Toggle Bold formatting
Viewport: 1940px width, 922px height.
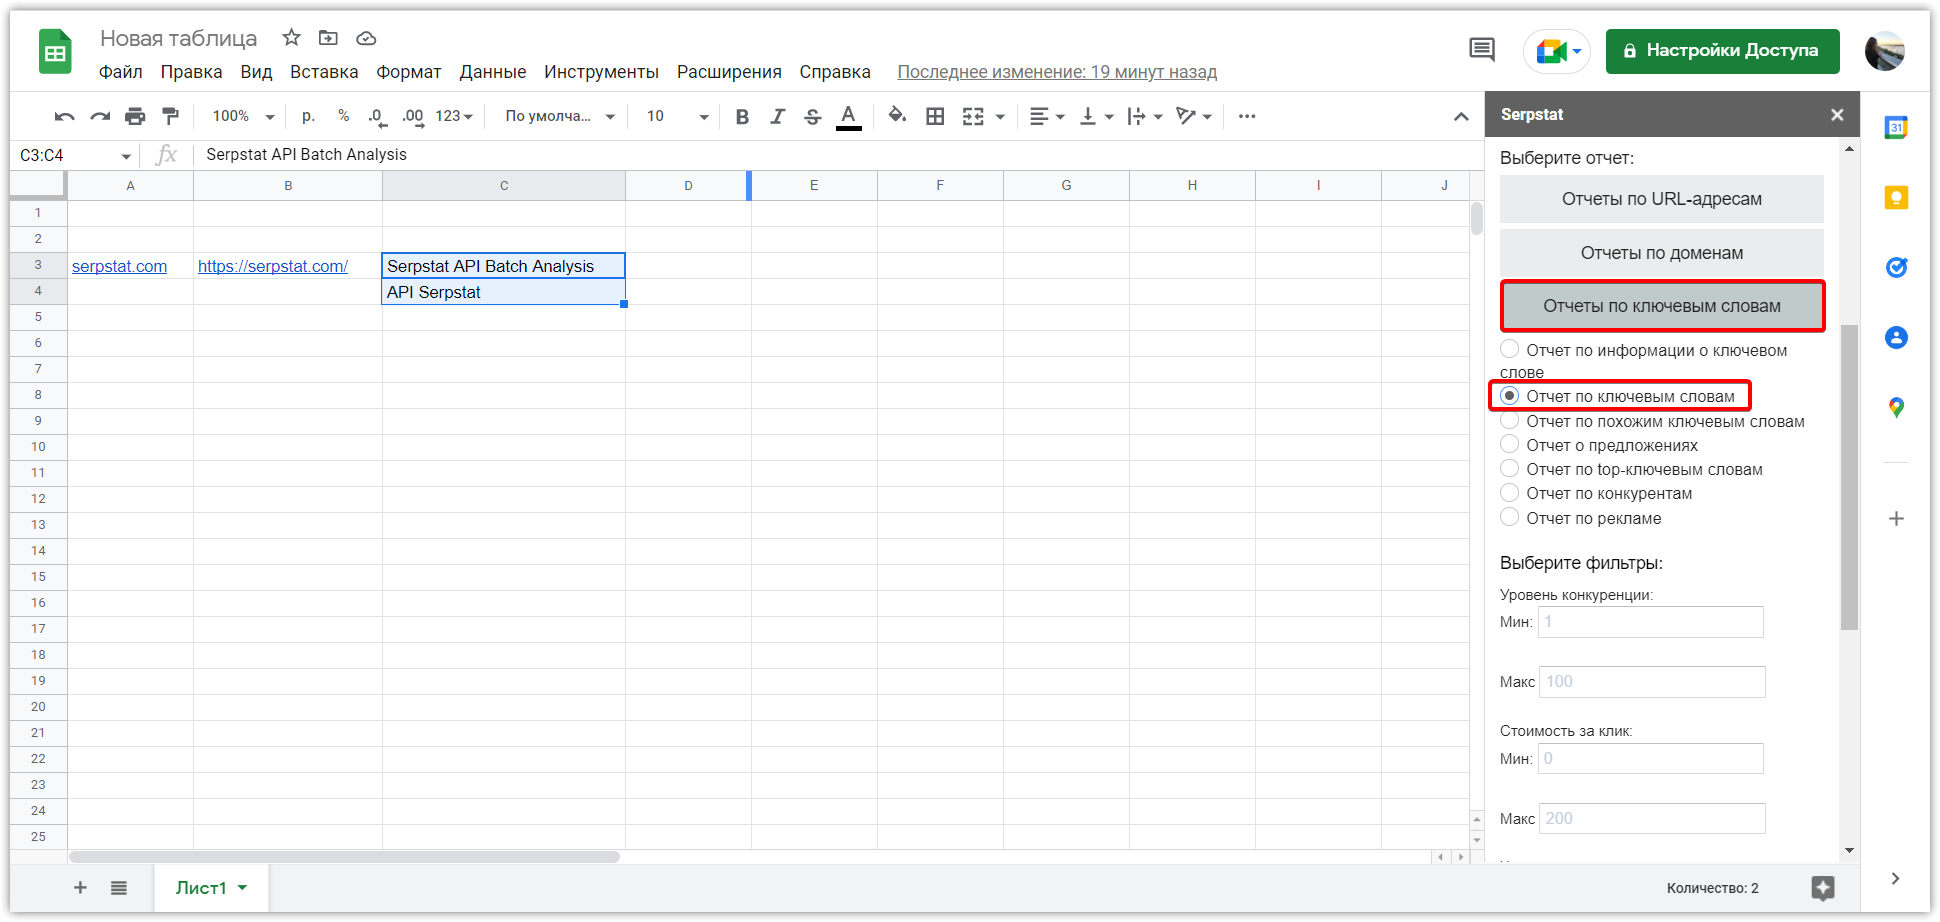(742, 117)
